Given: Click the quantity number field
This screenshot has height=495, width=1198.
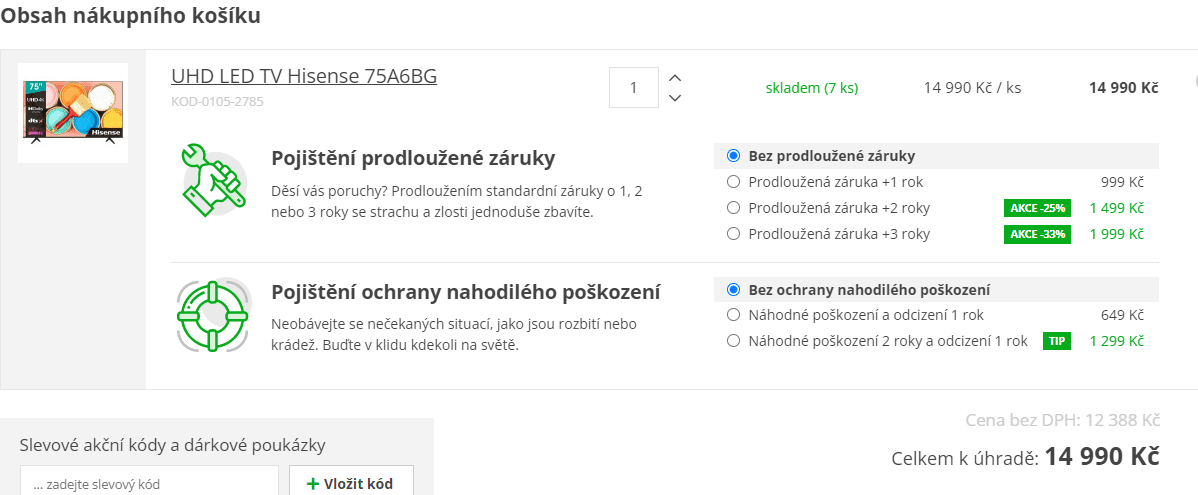Looking at the screenshot, I should 634,87.
